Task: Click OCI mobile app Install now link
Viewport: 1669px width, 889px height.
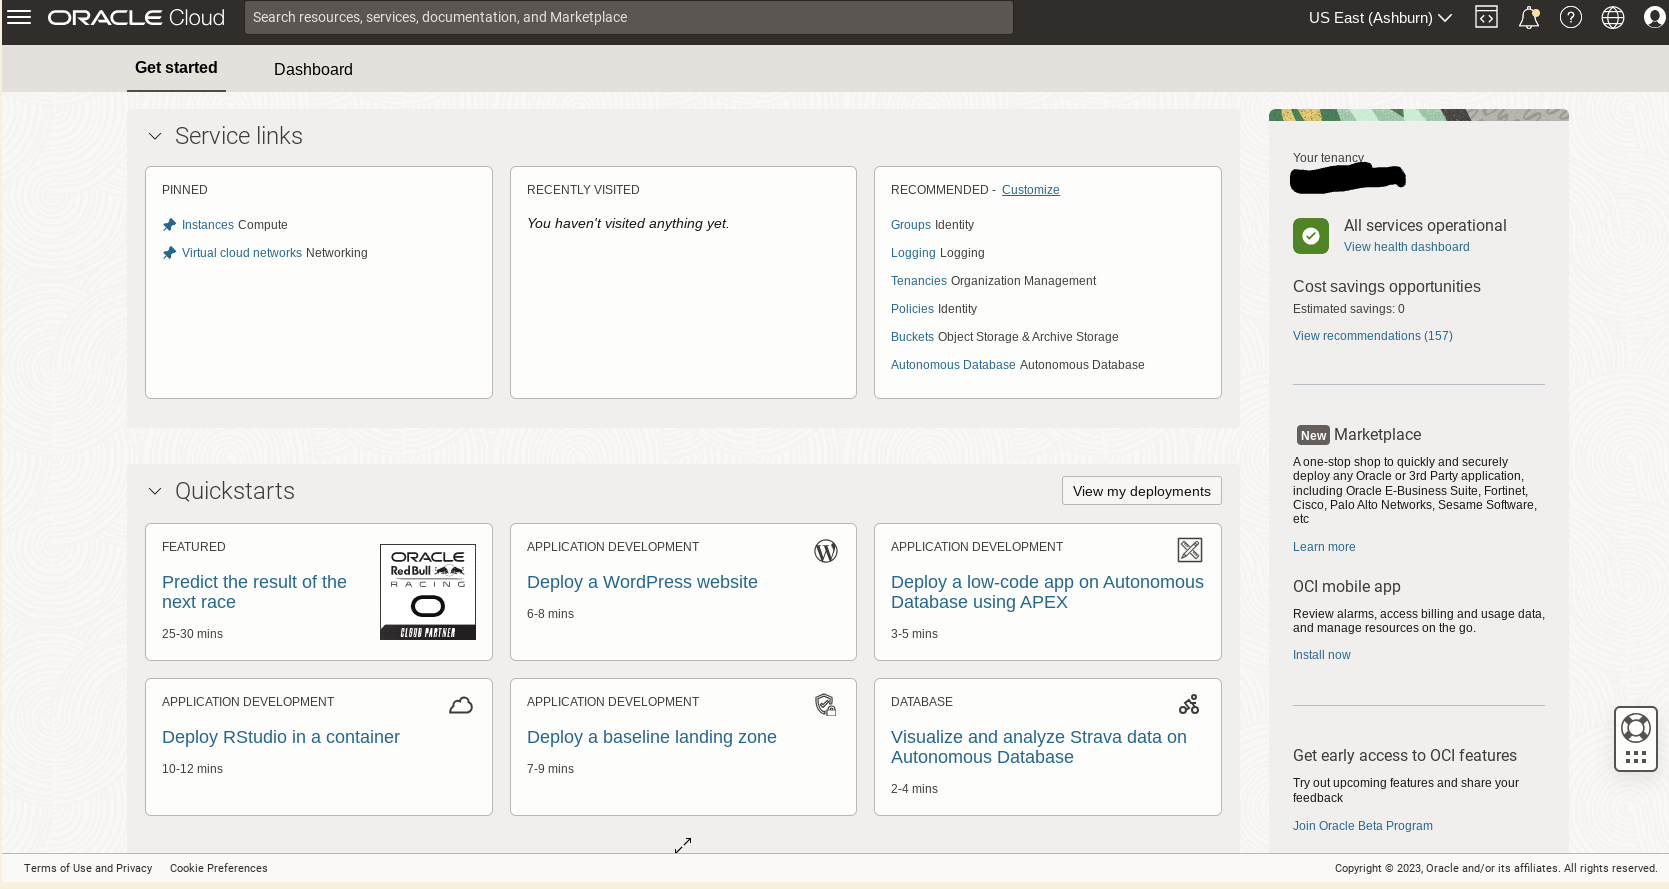Action: click(x=1322, y=655)
